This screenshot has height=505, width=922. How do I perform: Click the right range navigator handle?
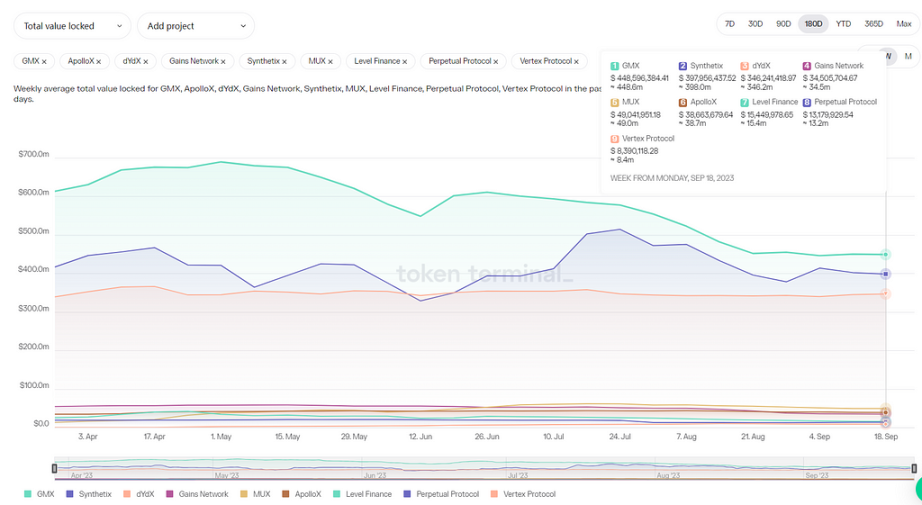pyautogui.click(x=914, y=469)
